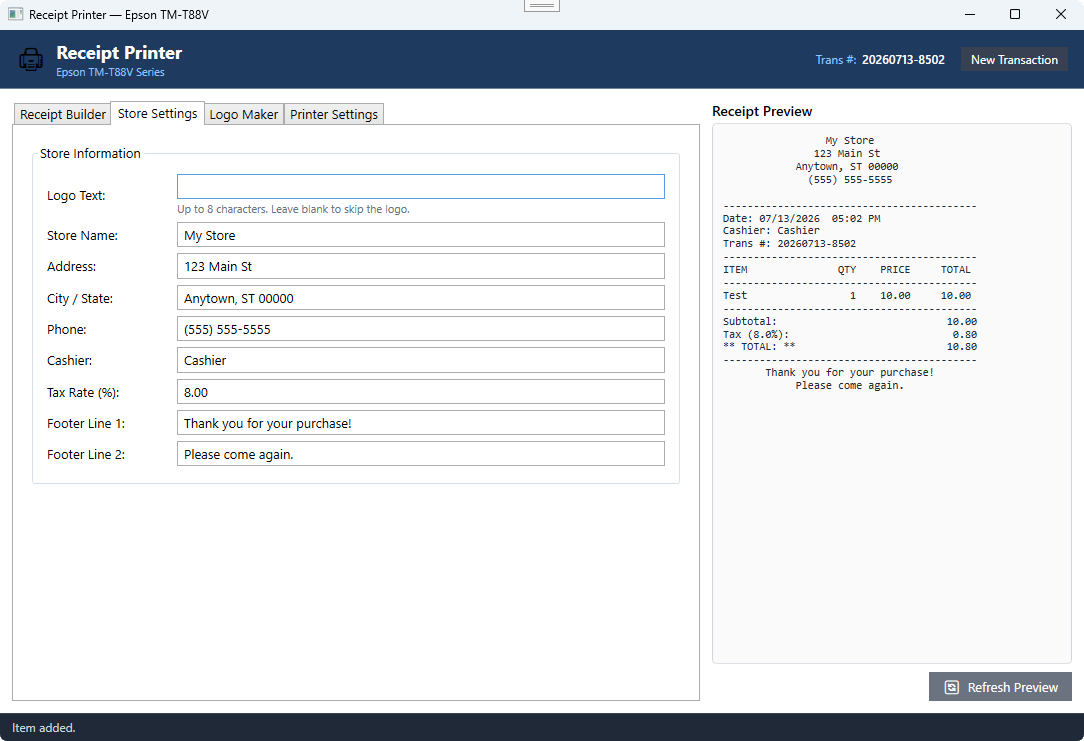The height and width of the screenshot is (741, 1084).
Task: Click the 'Up to 8 characters' hint text
Action: pos(293,209)
